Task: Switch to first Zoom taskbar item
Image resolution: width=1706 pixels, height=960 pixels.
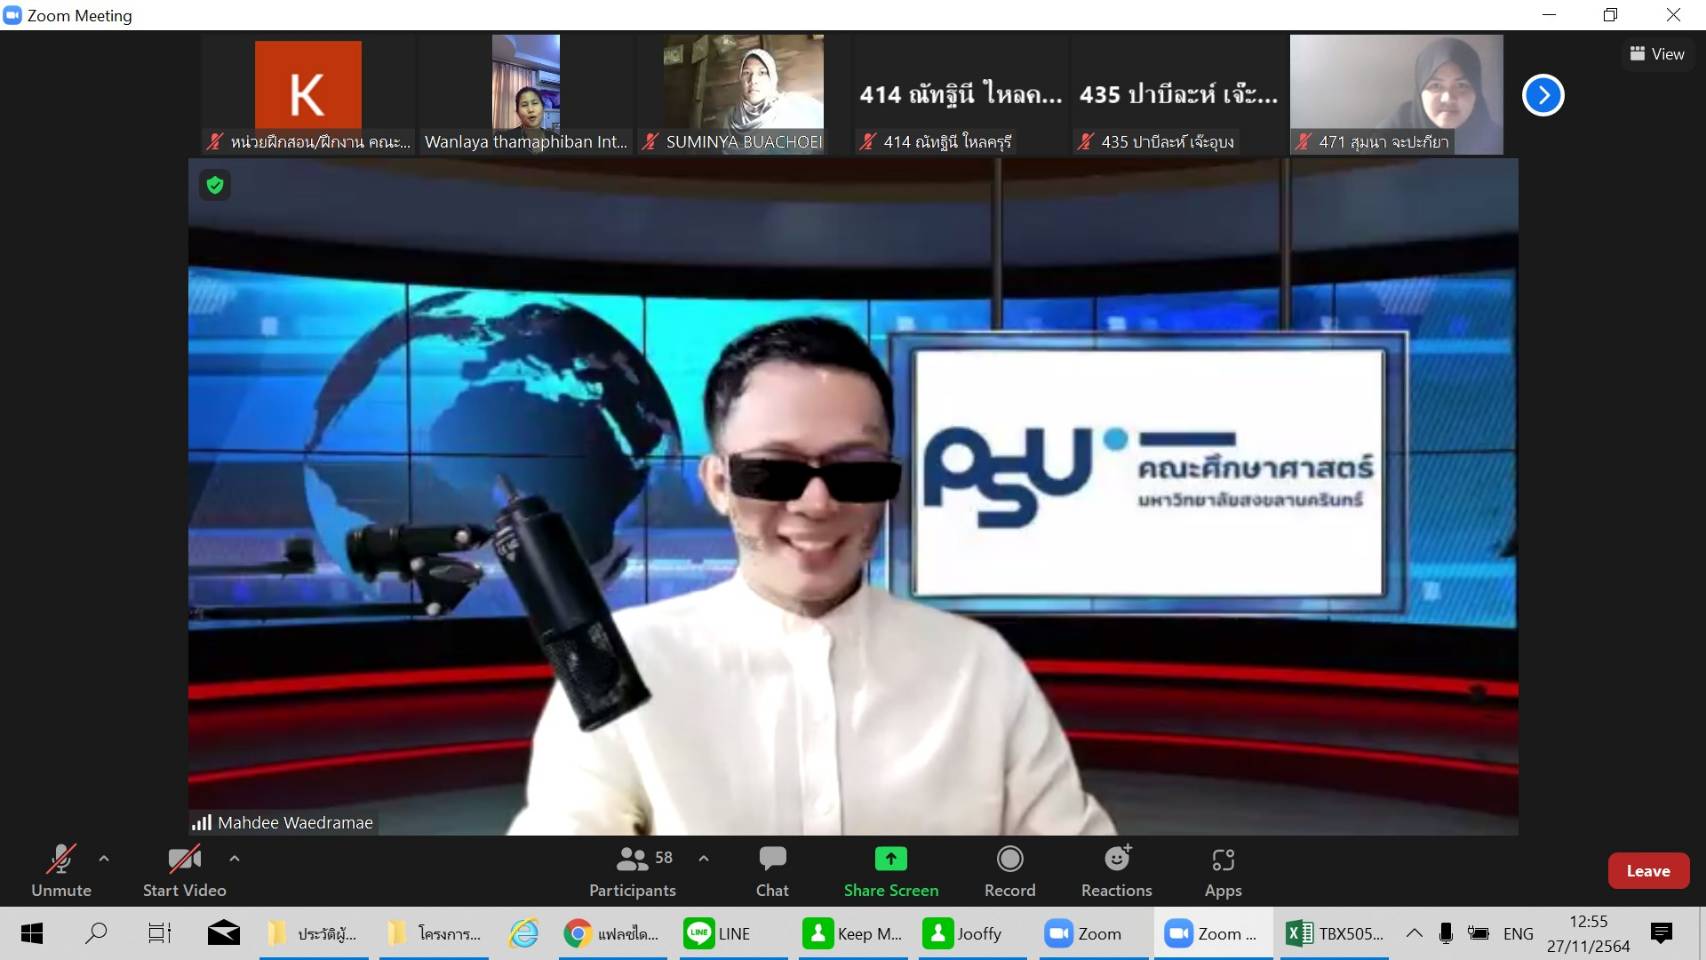Action: coord(1093,934)
